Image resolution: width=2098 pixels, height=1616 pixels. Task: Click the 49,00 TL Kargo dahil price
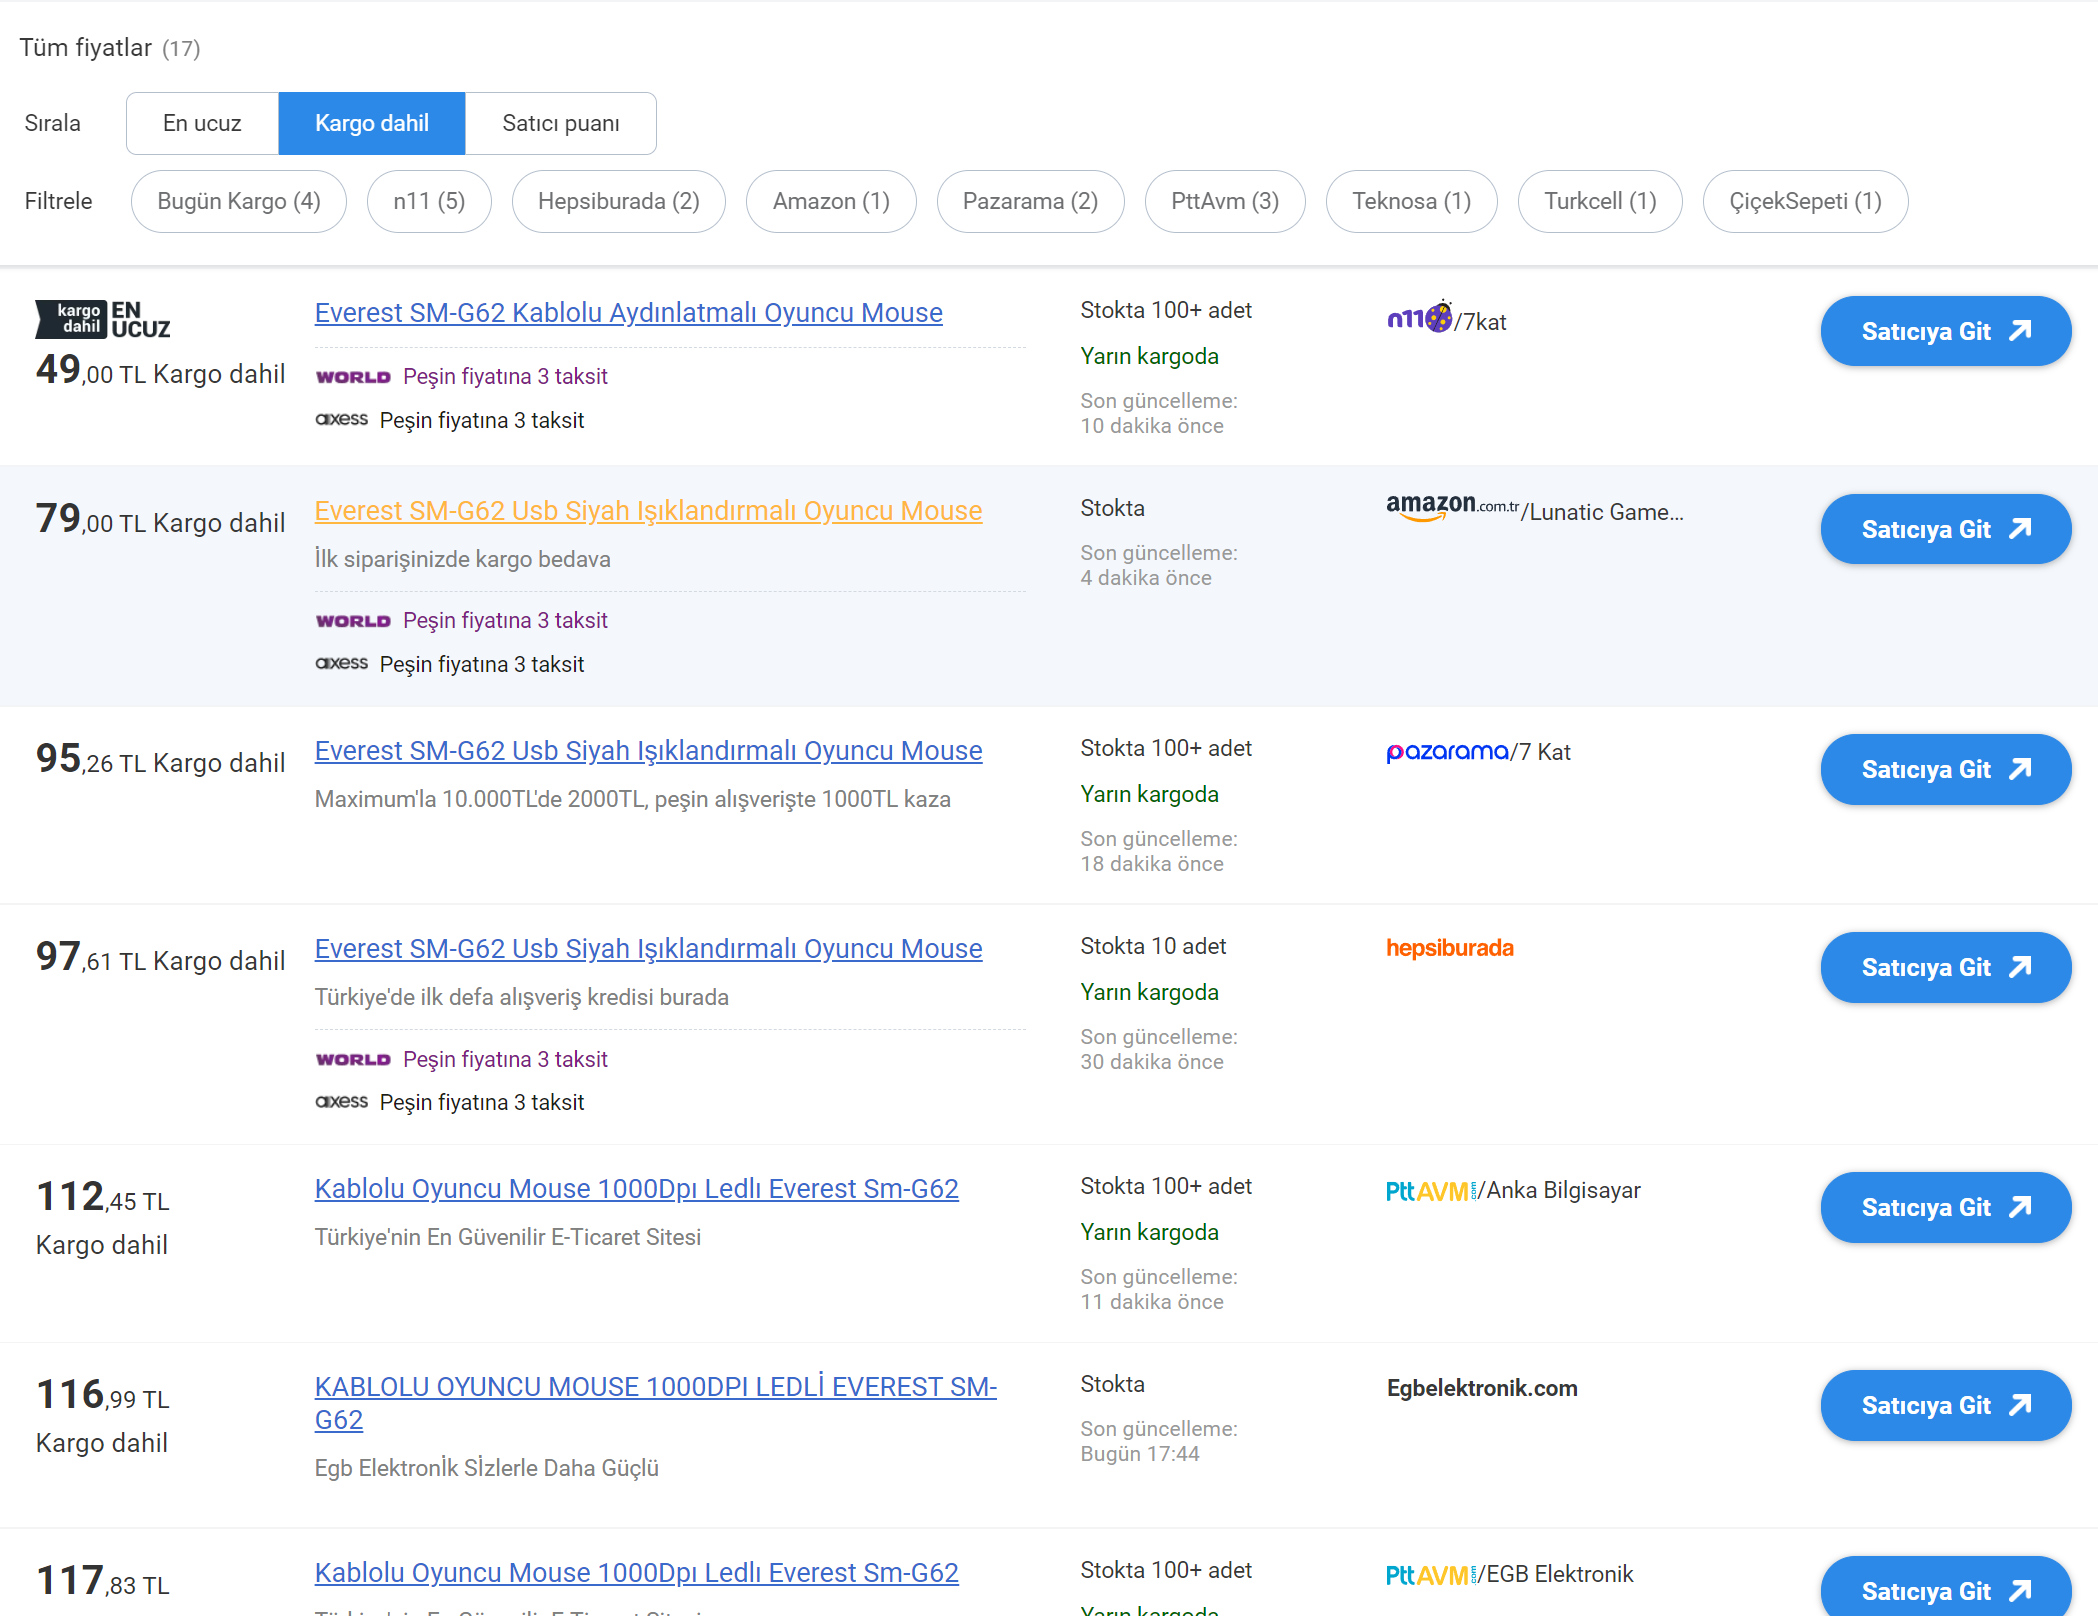click(x=160, y=371)
